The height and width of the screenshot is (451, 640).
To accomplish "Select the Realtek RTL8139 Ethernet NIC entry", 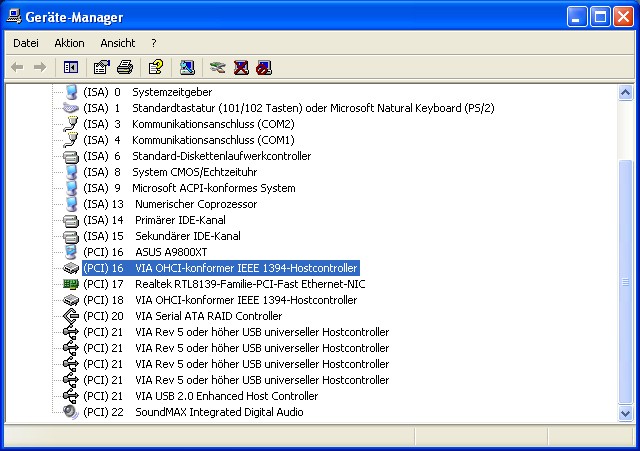I will point(224,284).
